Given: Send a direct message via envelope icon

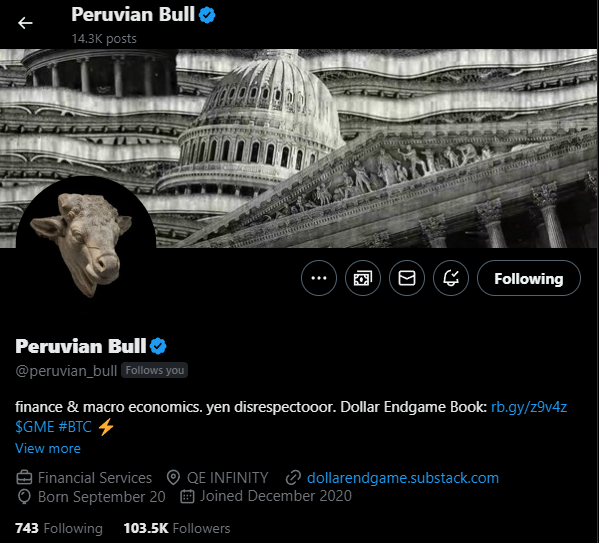Looking at the screenshot, I should click(407, 278).
